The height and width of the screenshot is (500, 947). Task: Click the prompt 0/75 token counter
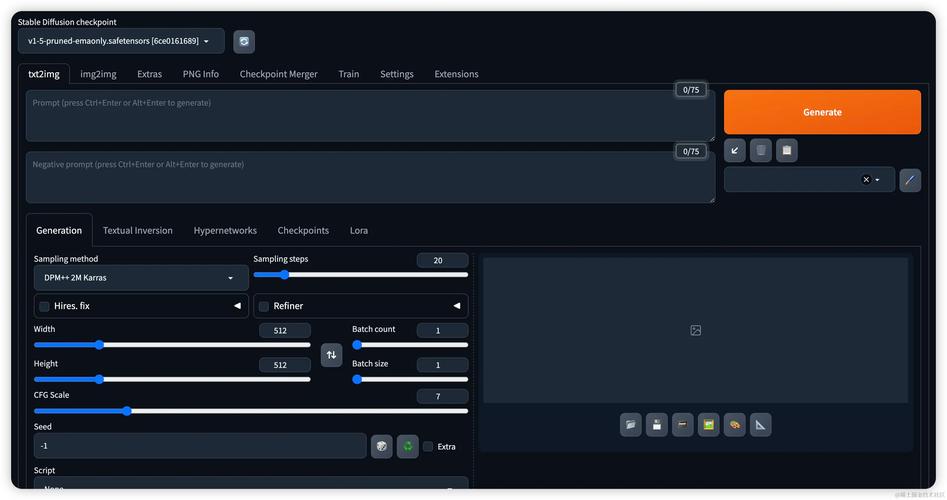click(691, 90)
